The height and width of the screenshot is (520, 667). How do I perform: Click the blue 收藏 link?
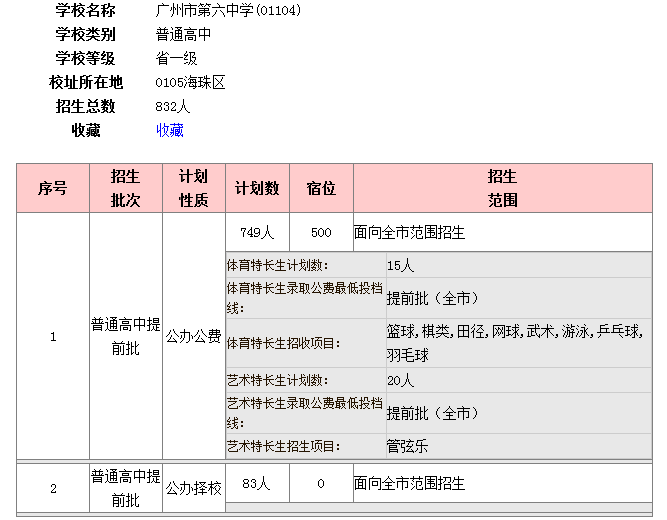pos(170,130)
